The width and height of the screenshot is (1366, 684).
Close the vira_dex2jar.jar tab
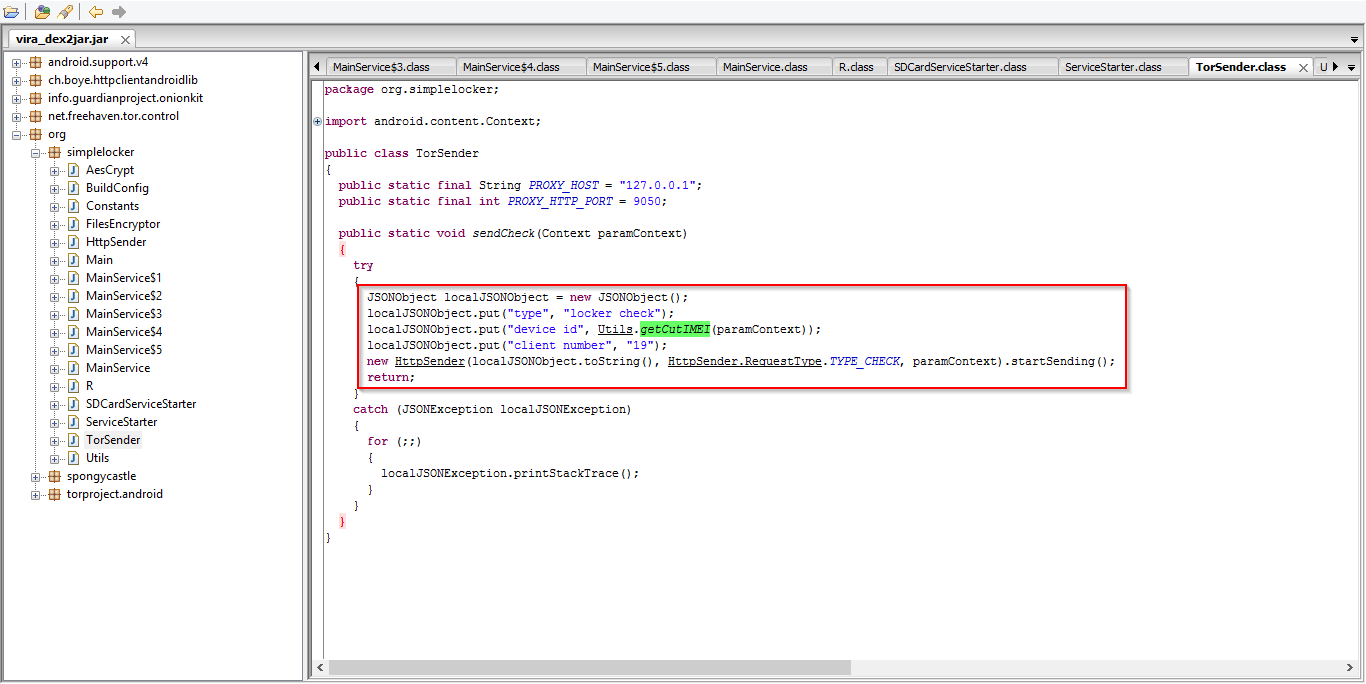tap(125, 40)
